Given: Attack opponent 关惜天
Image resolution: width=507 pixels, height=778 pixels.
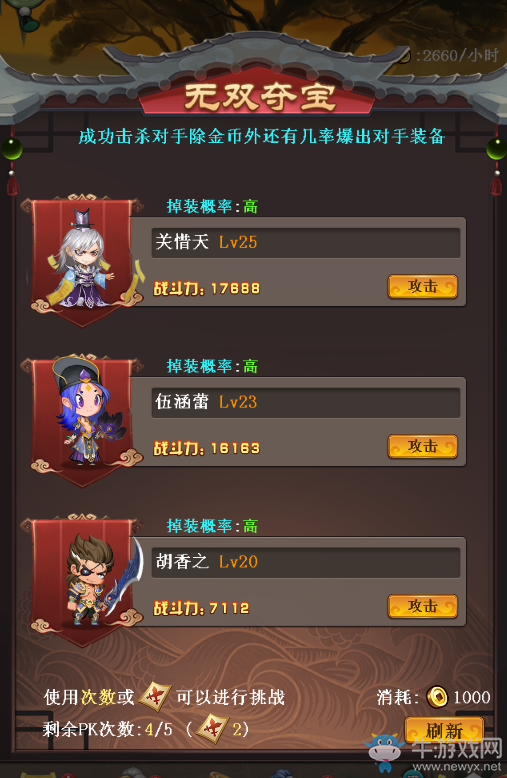Looking at the screenshot, I should [423, 286].
